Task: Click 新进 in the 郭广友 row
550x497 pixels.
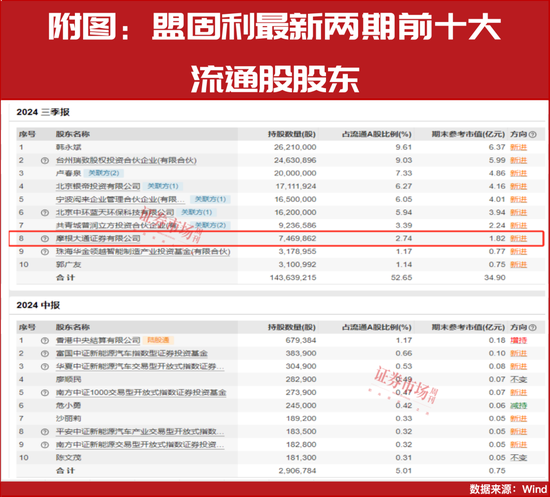Action: [x=518, y=265]
